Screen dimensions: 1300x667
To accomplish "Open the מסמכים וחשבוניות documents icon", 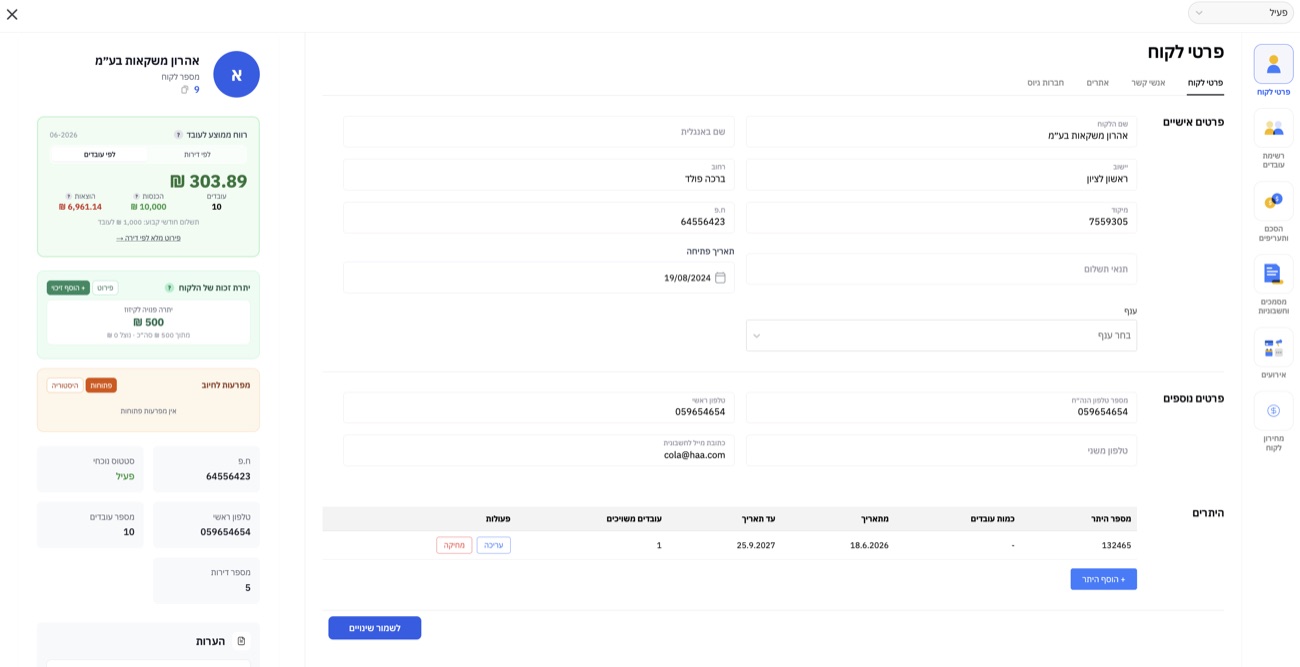I will (x=1273, y=274).
